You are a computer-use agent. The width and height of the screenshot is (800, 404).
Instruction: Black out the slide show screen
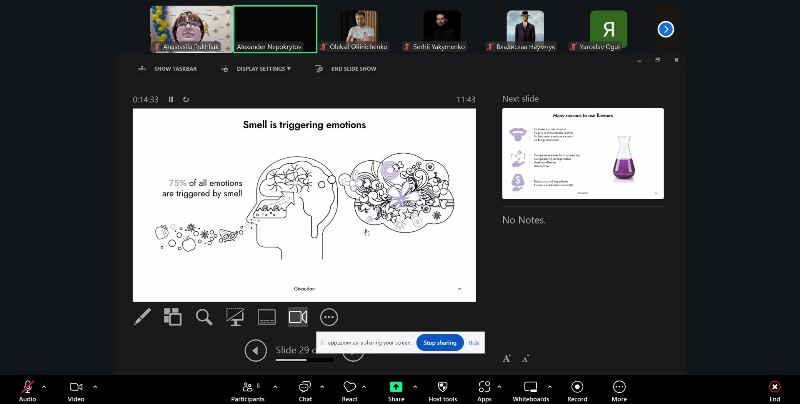pyautogui.click(x=235, y=317)
